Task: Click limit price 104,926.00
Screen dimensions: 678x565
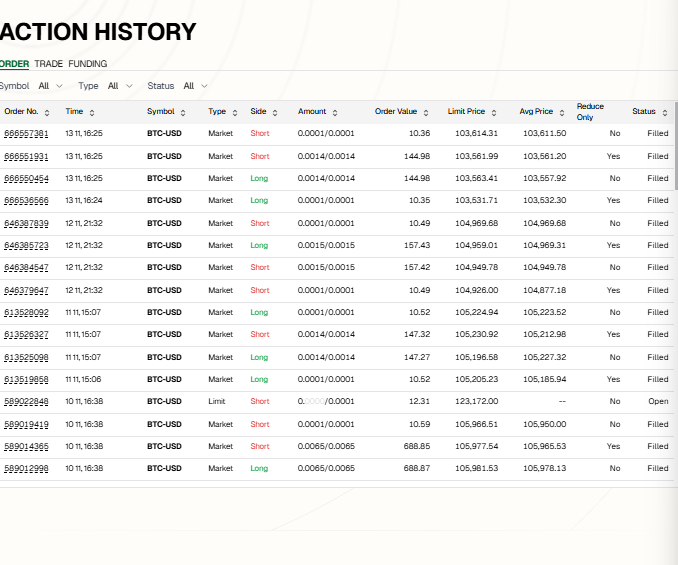Action: (x=477, y=290)
